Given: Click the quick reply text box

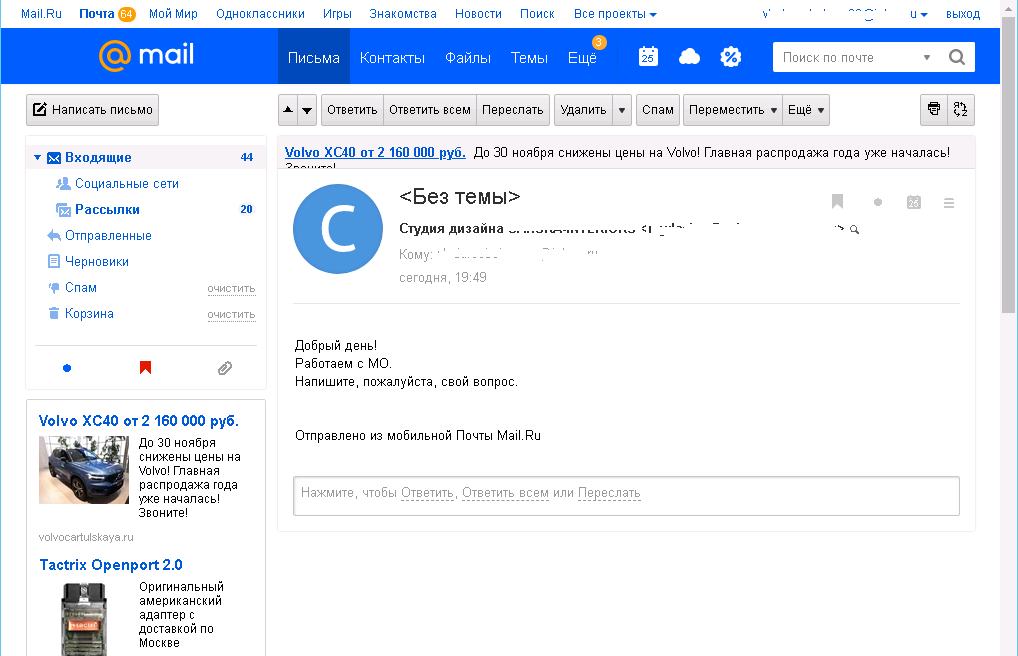Looking at the screenshot, I should tap(626, 494).
